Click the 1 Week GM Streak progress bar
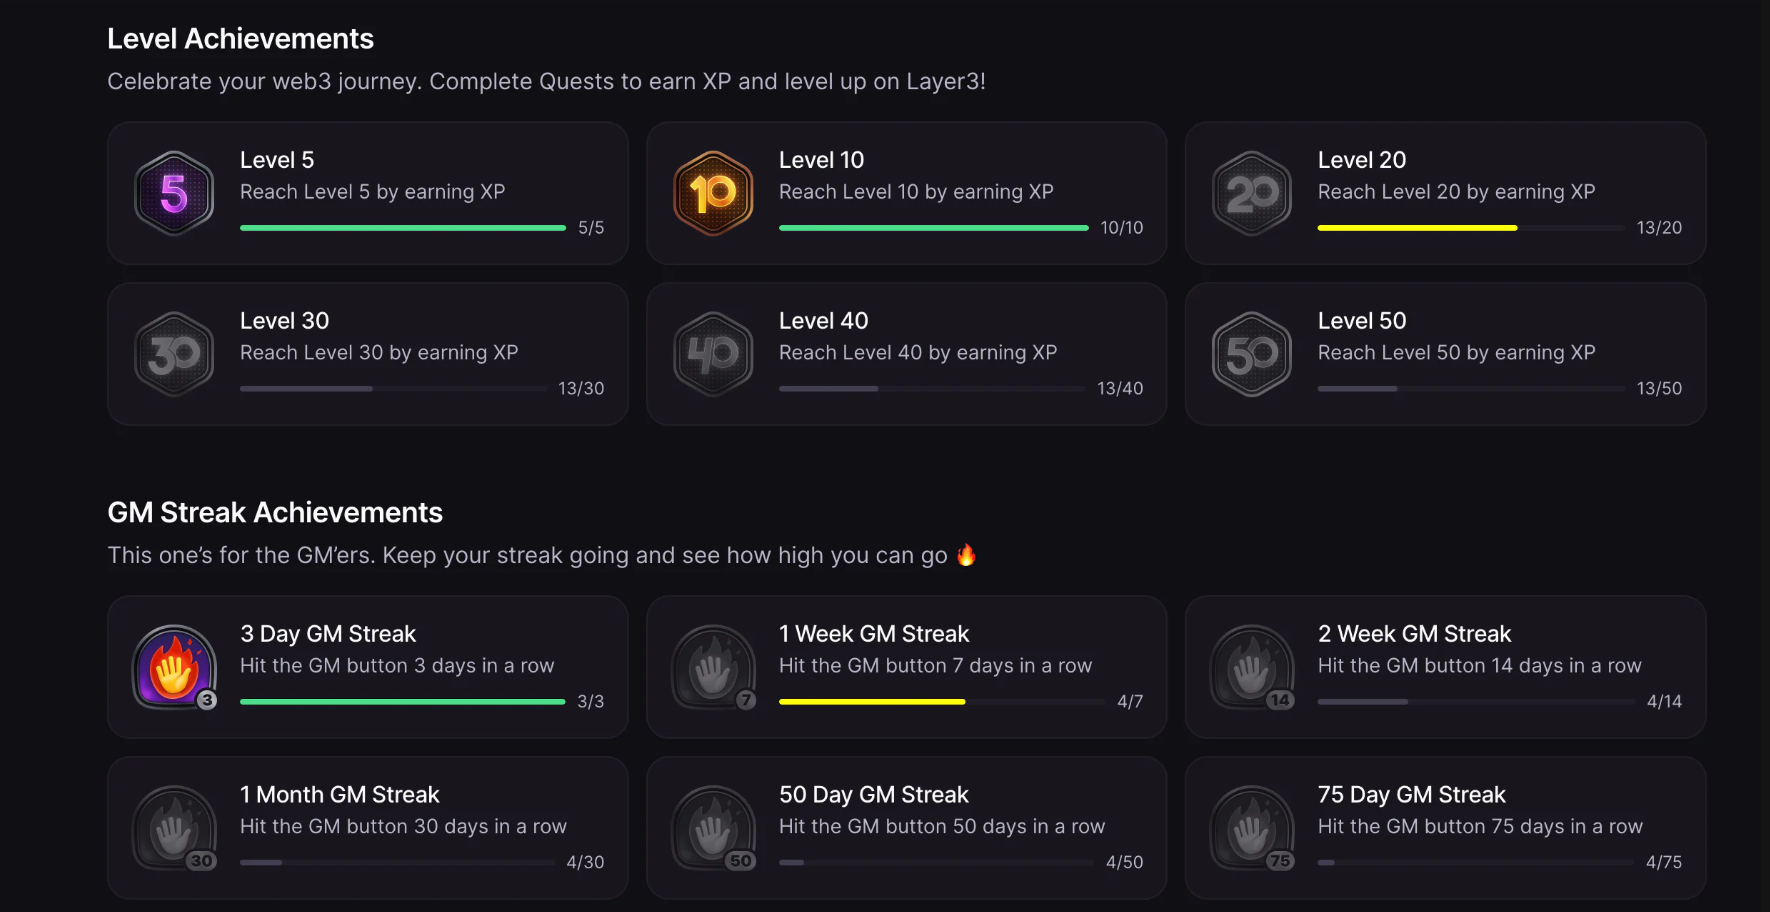1770x912 pixels. [x=942, y=702]
